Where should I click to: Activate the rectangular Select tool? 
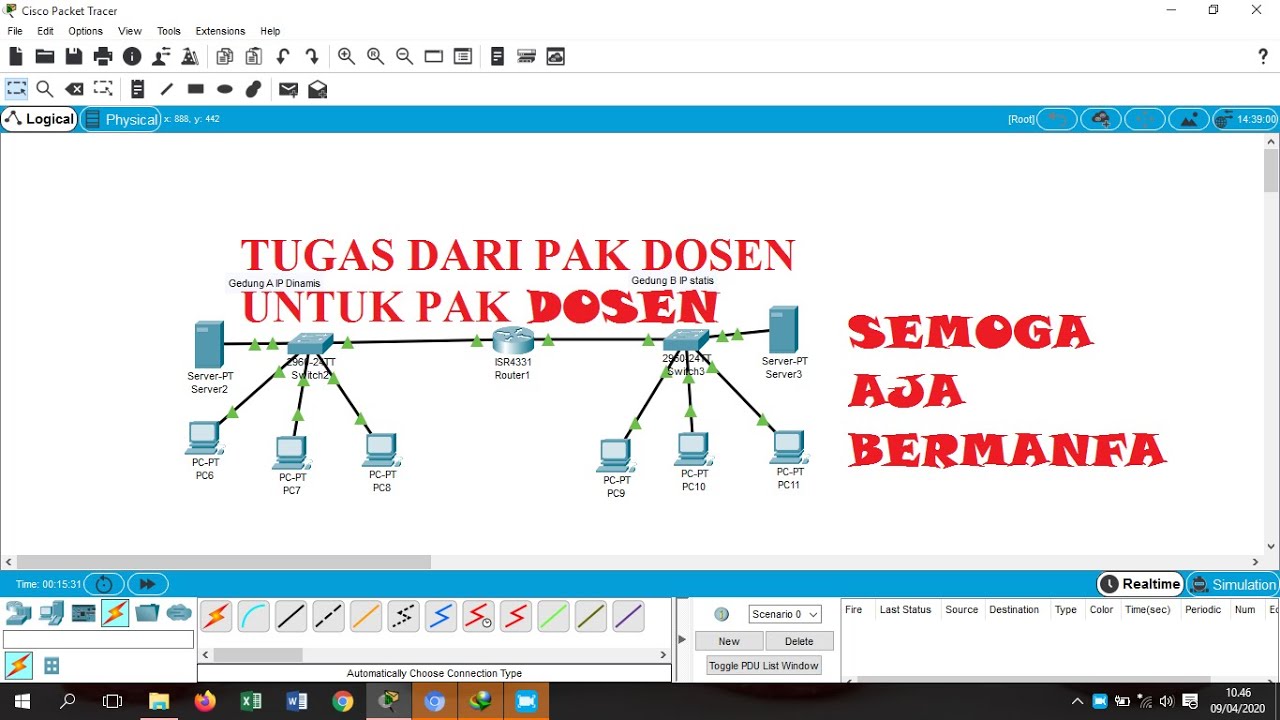tap(16, 89)
